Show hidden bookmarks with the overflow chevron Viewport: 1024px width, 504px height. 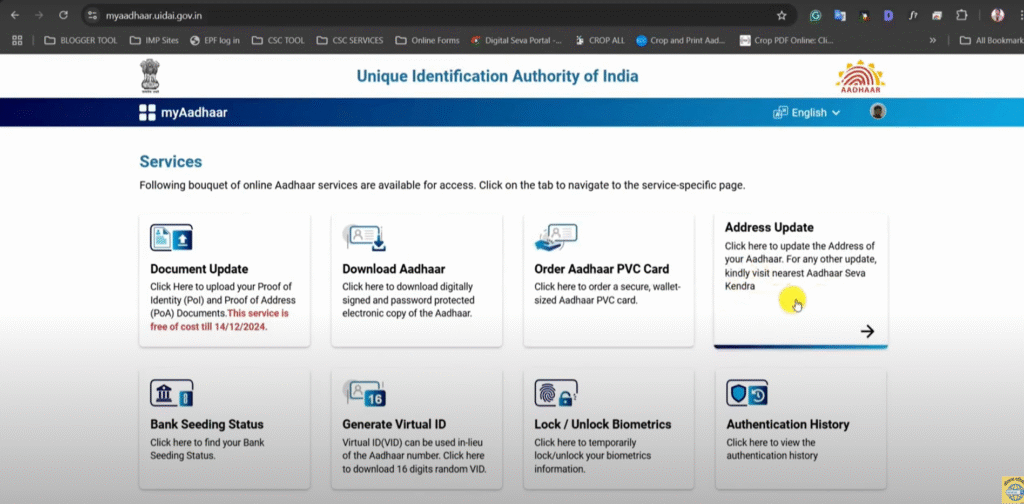pyautogui.click(x=933, y=41)
